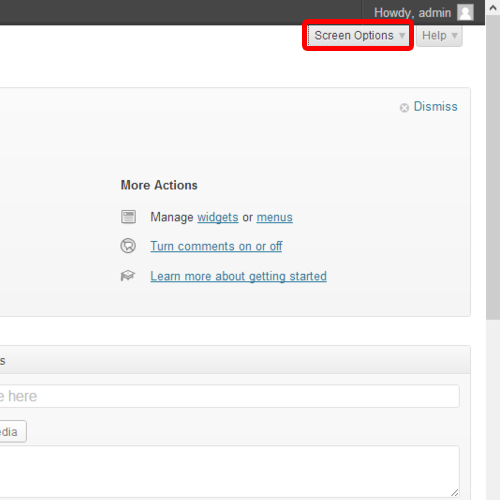Open the Howdy, admin account menu

424,13
